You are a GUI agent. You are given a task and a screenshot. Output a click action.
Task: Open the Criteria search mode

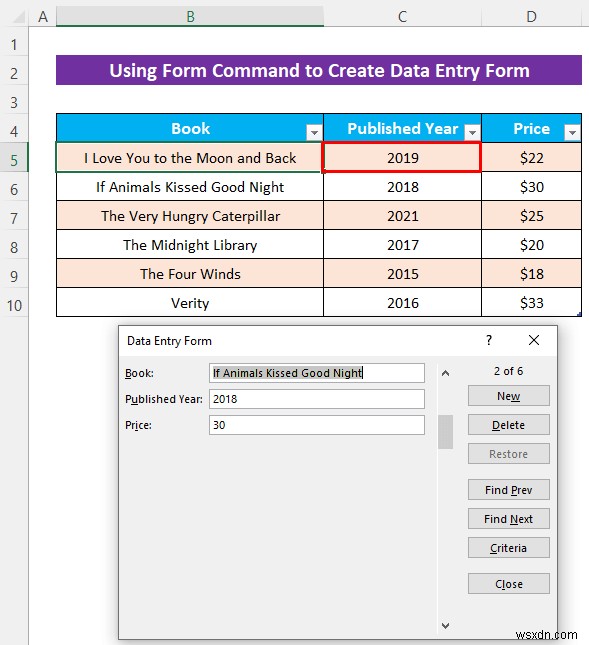[508, 548]
